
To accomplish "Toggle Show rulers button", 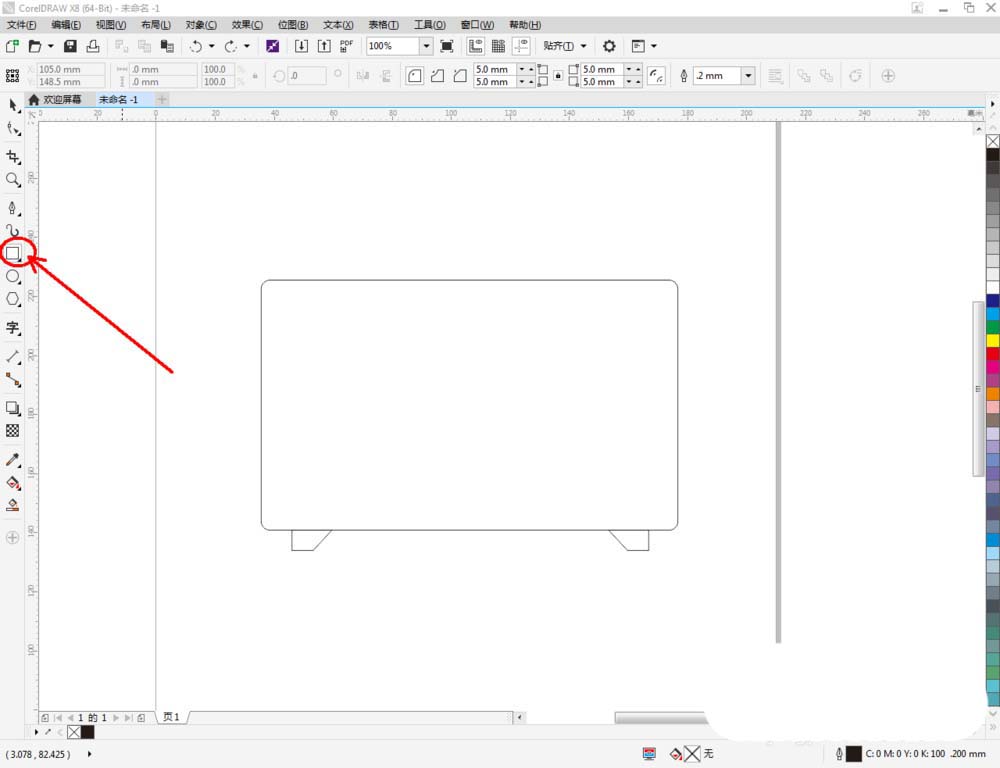I will click(475, 46).
